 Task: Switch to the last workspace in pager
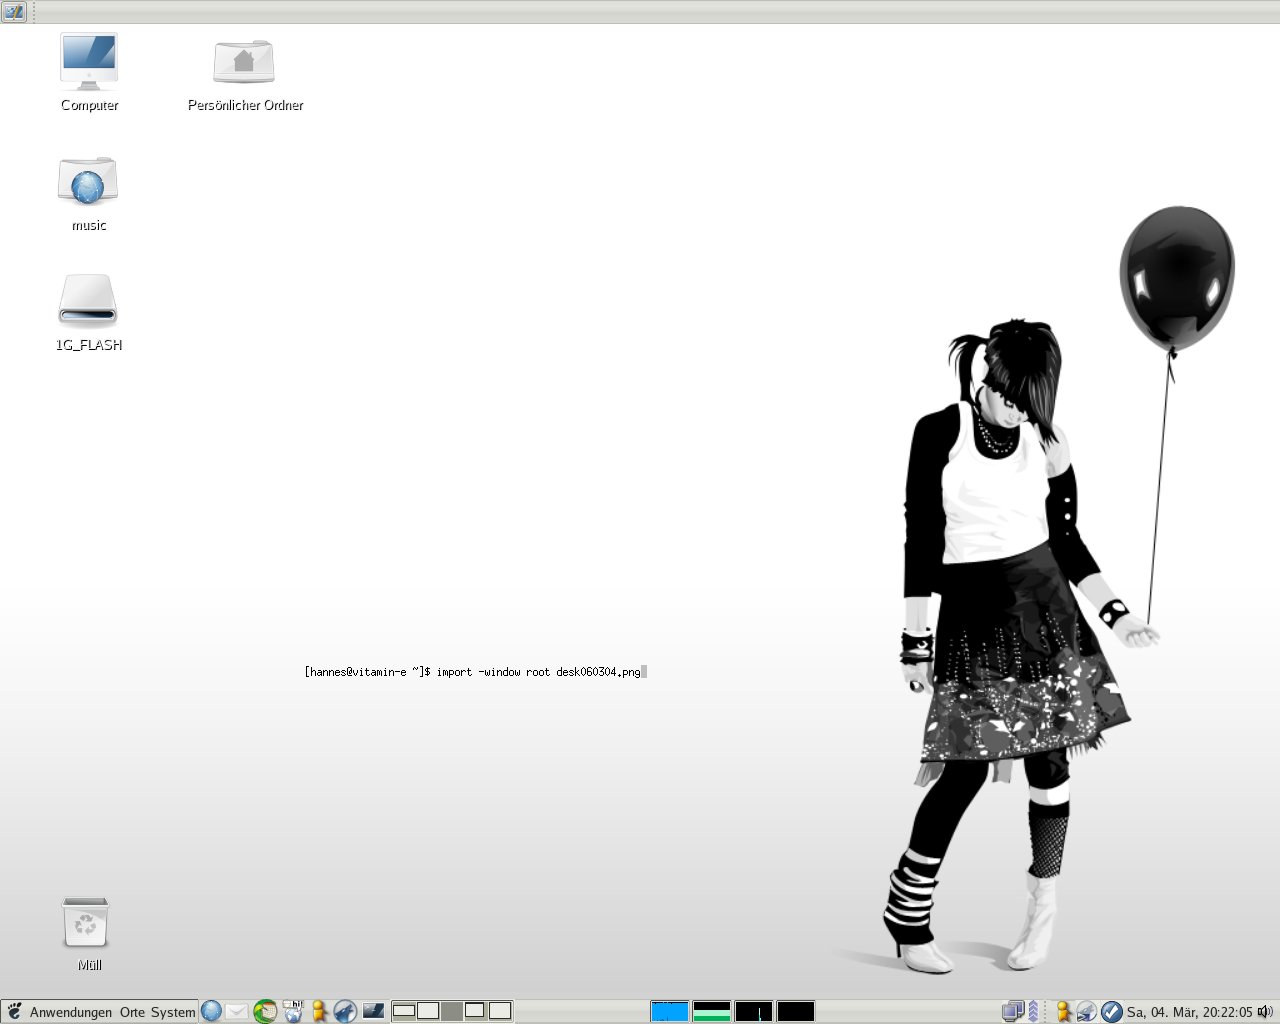500,1011
